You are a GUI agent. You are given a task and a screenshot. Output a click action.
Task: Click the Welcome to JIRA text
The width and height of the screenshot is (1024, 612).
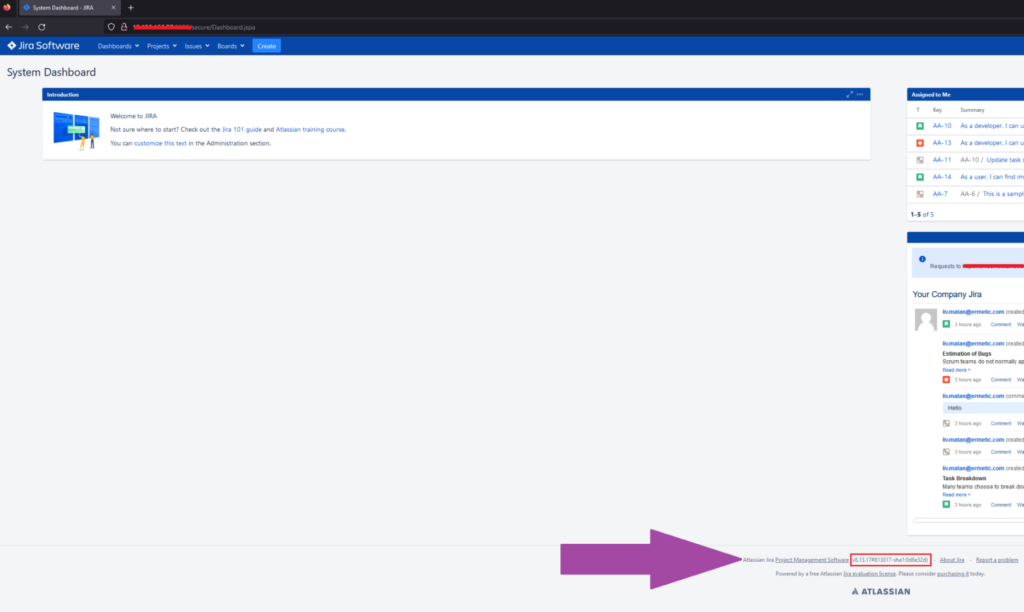(133, 116)
